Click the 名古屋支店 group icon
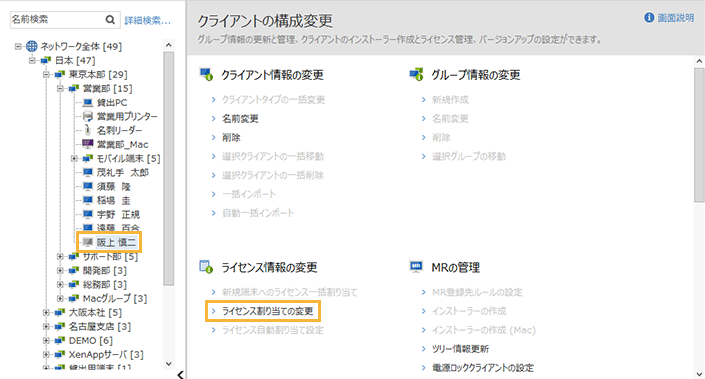705x379 pixels. pyautogui.click(x=59, y=326)
